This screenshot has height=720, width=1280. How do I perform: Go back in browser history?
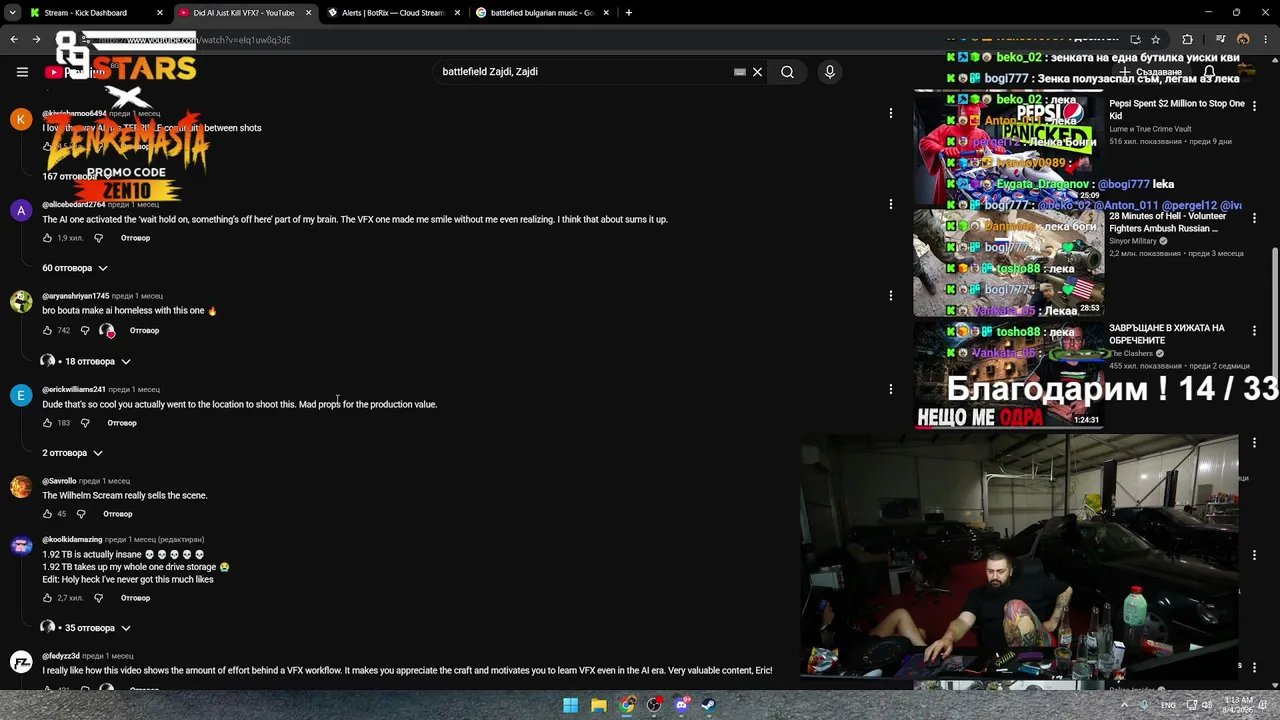(14, 40)
